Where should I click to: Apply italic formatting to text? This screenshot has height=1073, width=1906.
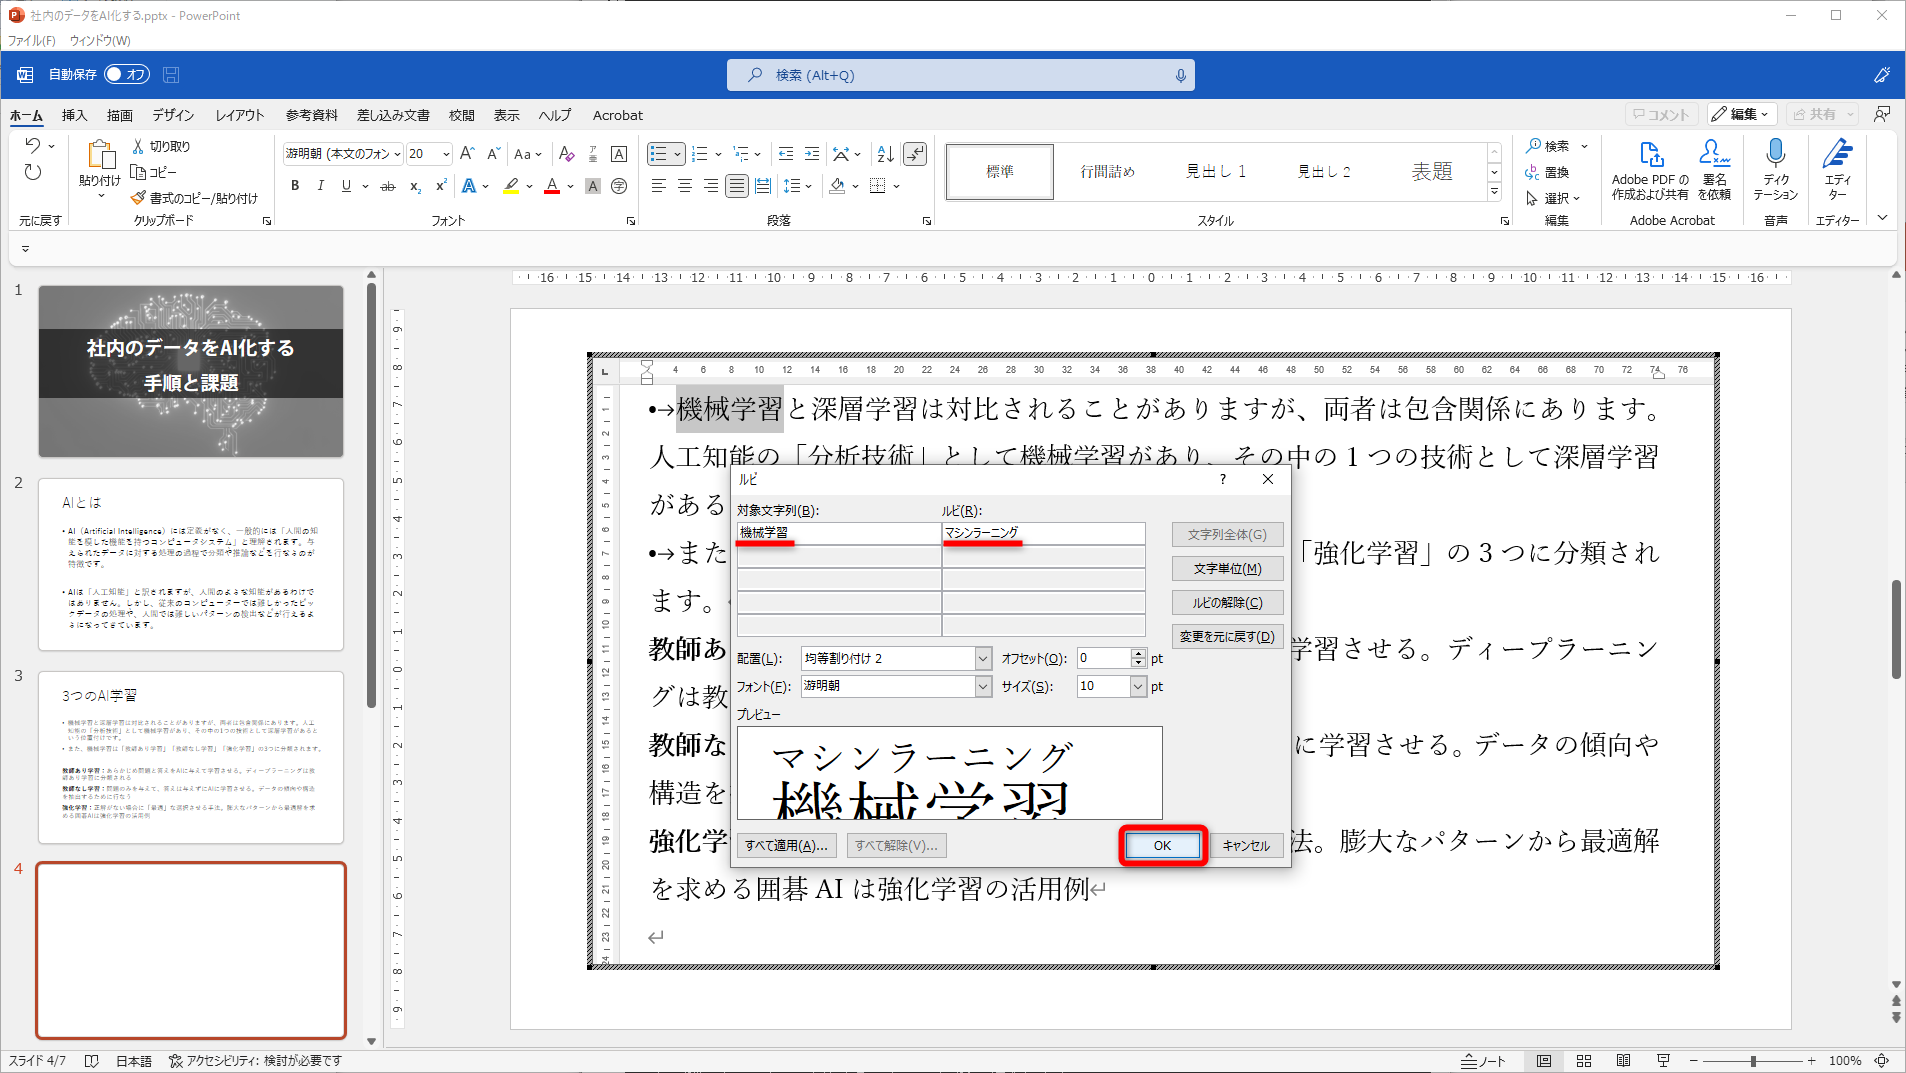click(320, 186)
